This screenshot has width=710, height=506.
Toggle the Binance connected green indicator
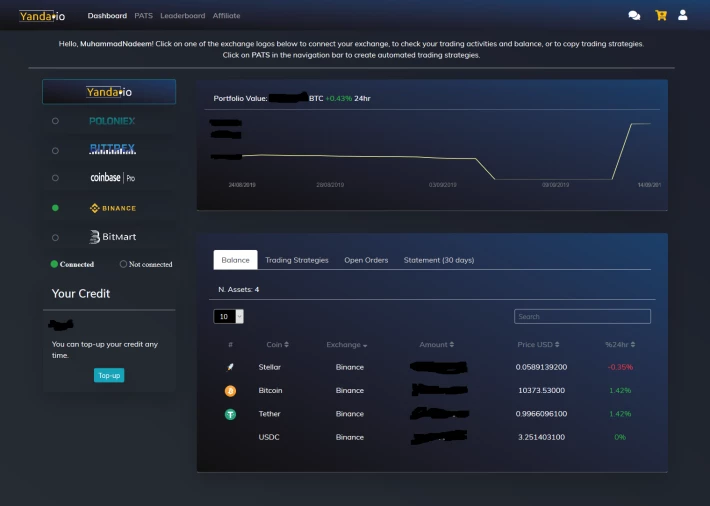pyautogui.click(x=55, y=208)
